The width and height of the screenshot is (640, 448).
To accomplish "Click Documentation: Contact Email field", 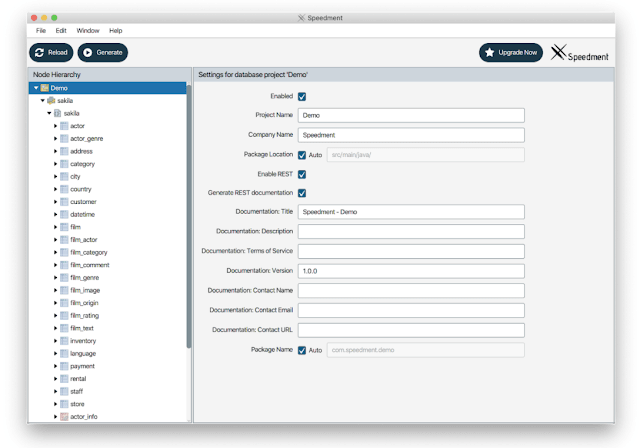I will click(411, 310).
